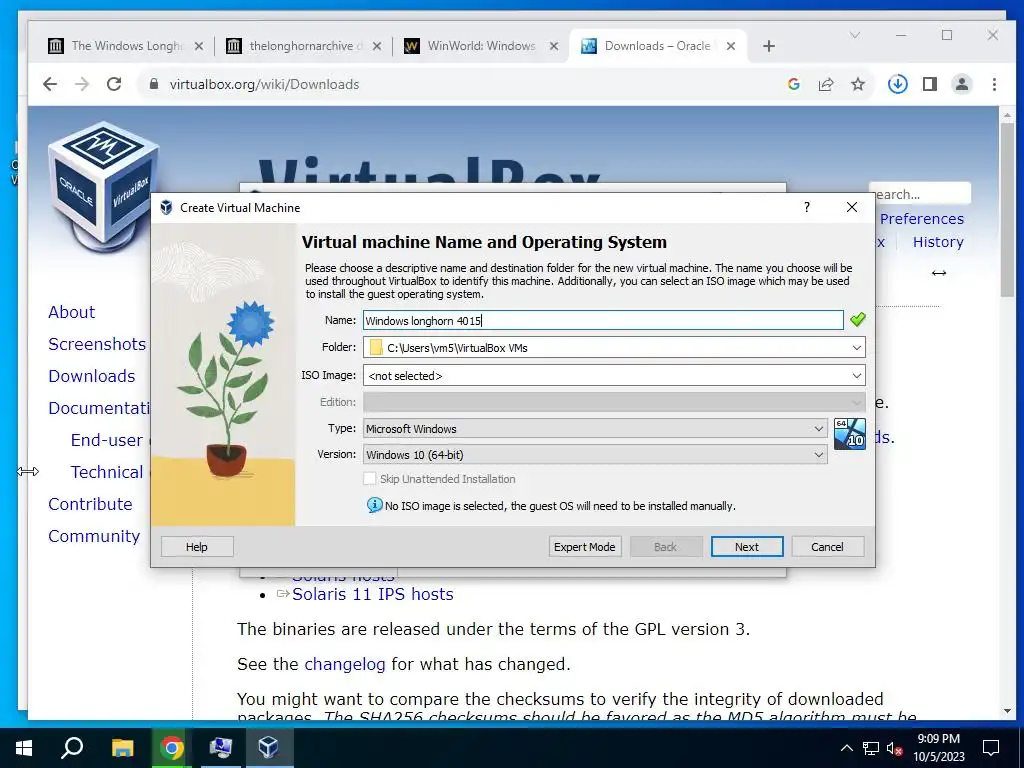Click the History link on page
The height and width of the screenshot is (768, 1024).
938,242
